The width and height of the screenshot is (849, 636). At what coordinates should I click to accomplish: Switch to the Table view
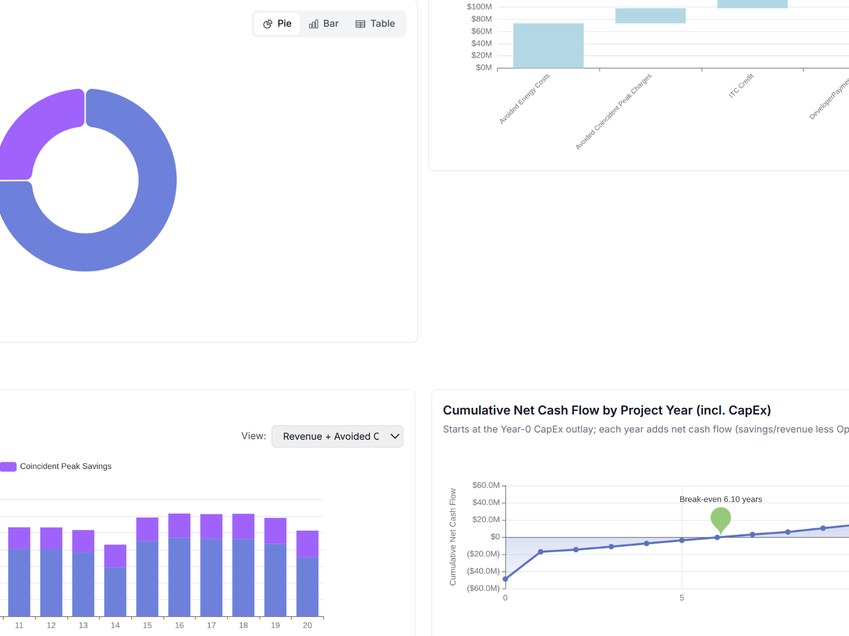pyautogui.click(x=375, y=24)
